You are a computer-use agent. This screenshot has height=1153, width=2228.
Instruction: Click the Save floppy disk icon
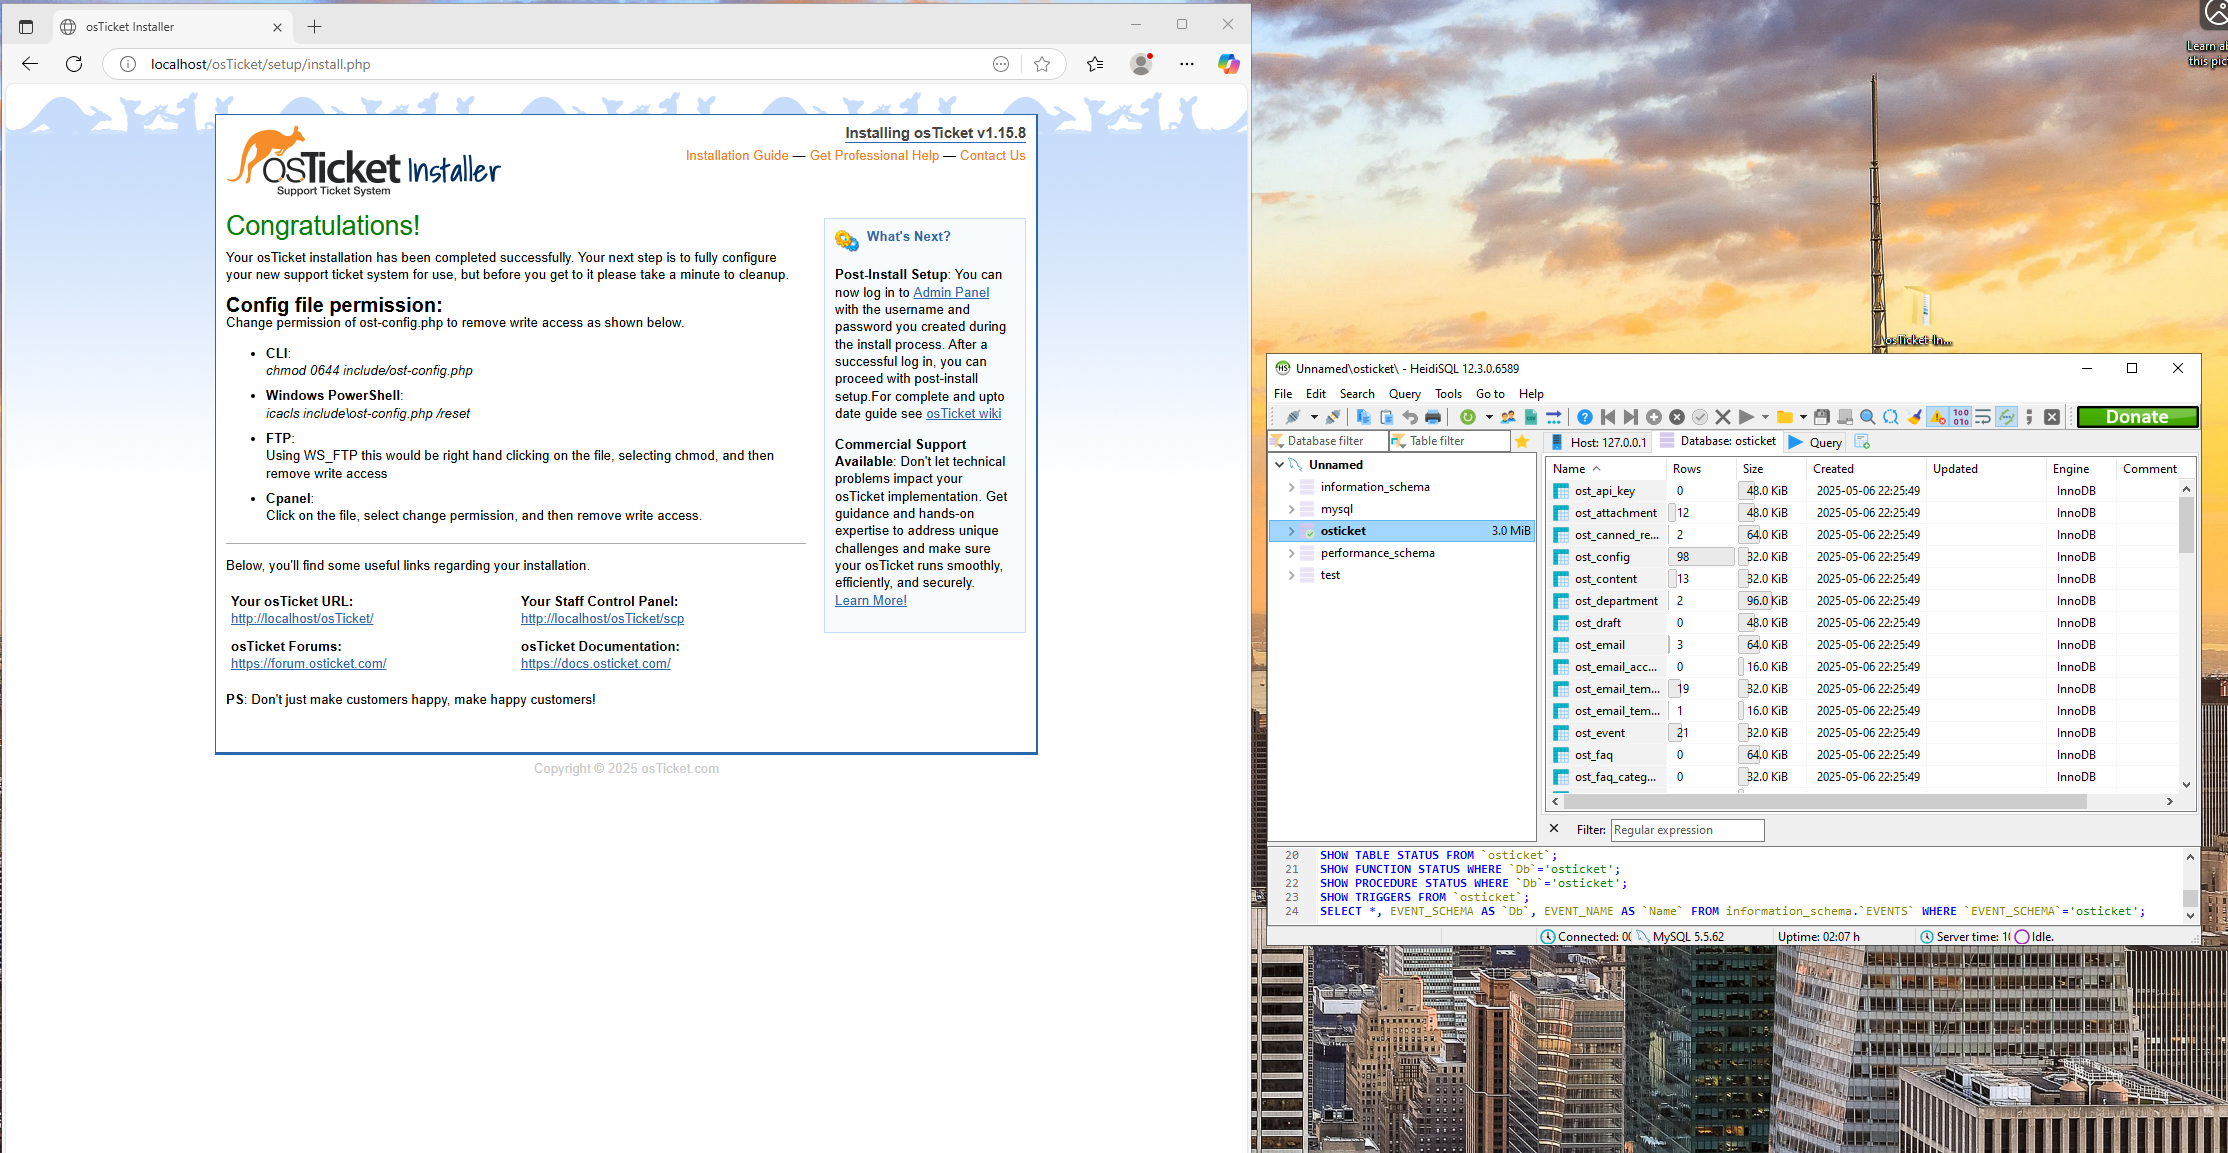(1821, 417)
